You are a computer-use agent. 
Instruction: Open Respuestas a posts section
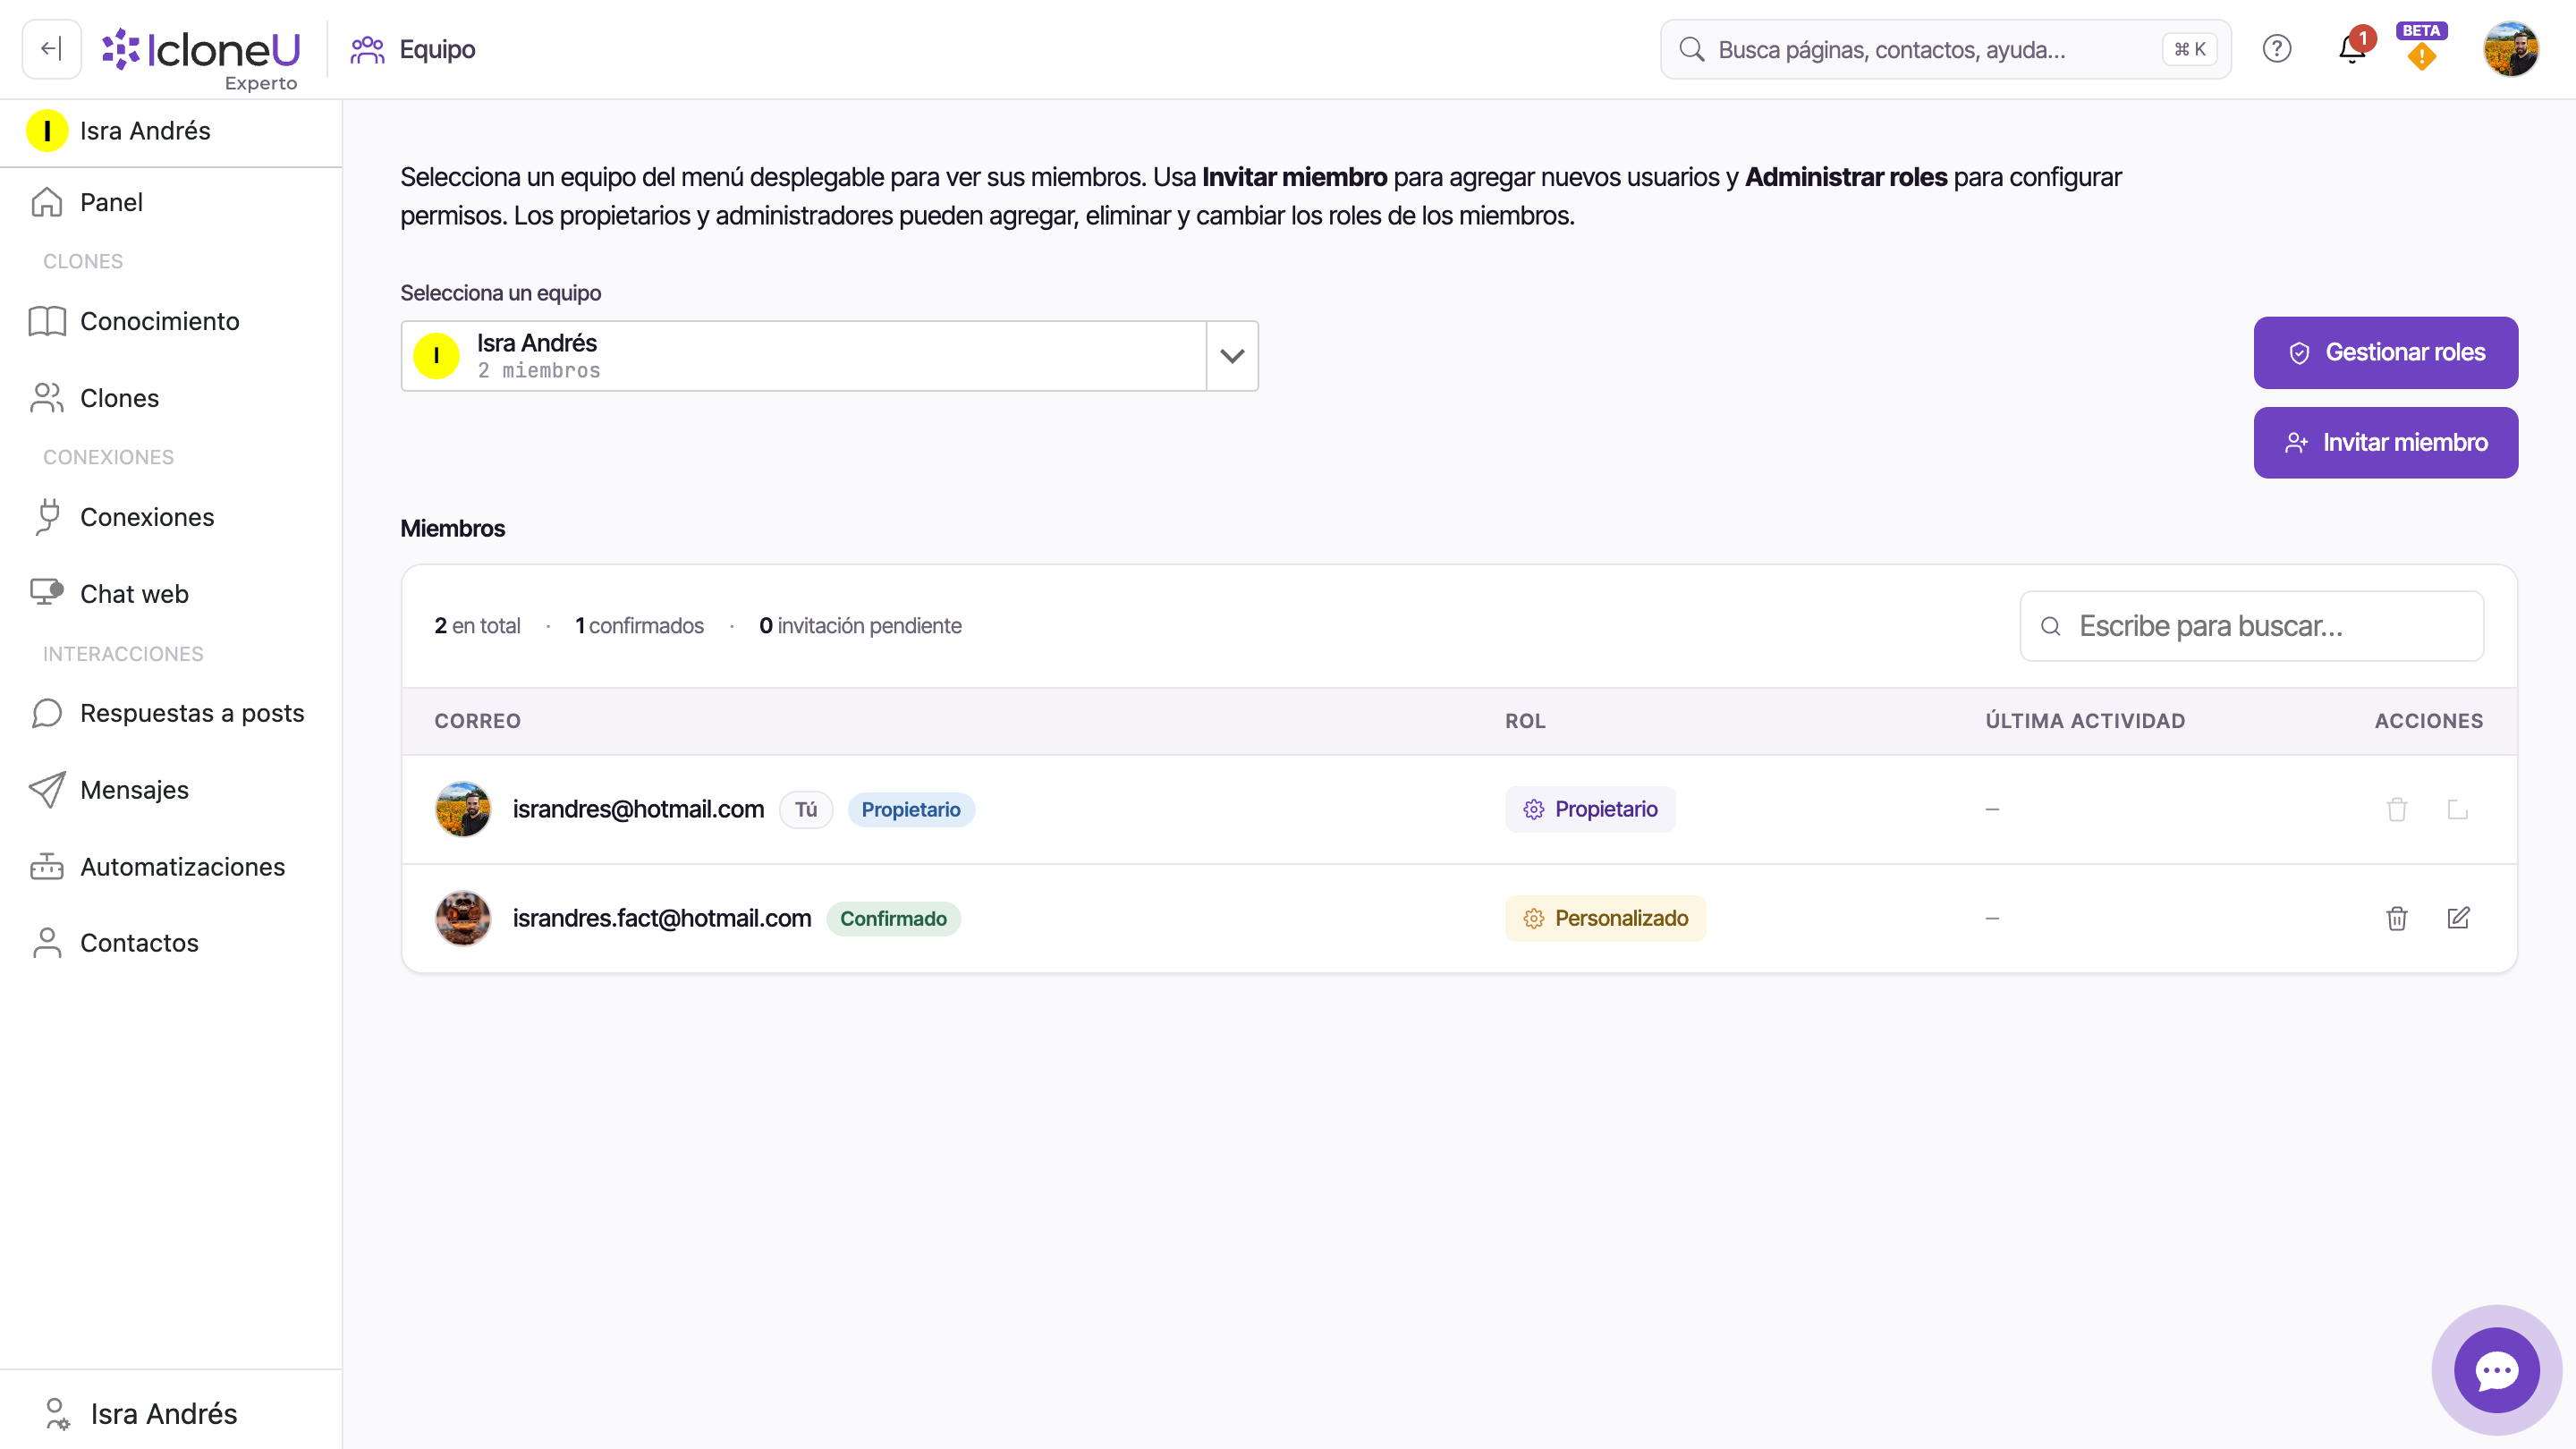171,713
